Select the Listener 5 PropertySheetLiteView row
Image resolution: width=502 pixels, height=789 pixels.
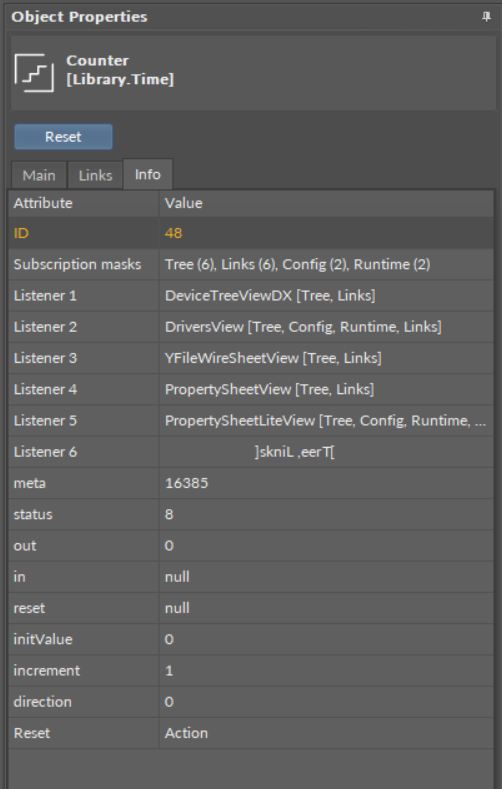pos(251,420)
